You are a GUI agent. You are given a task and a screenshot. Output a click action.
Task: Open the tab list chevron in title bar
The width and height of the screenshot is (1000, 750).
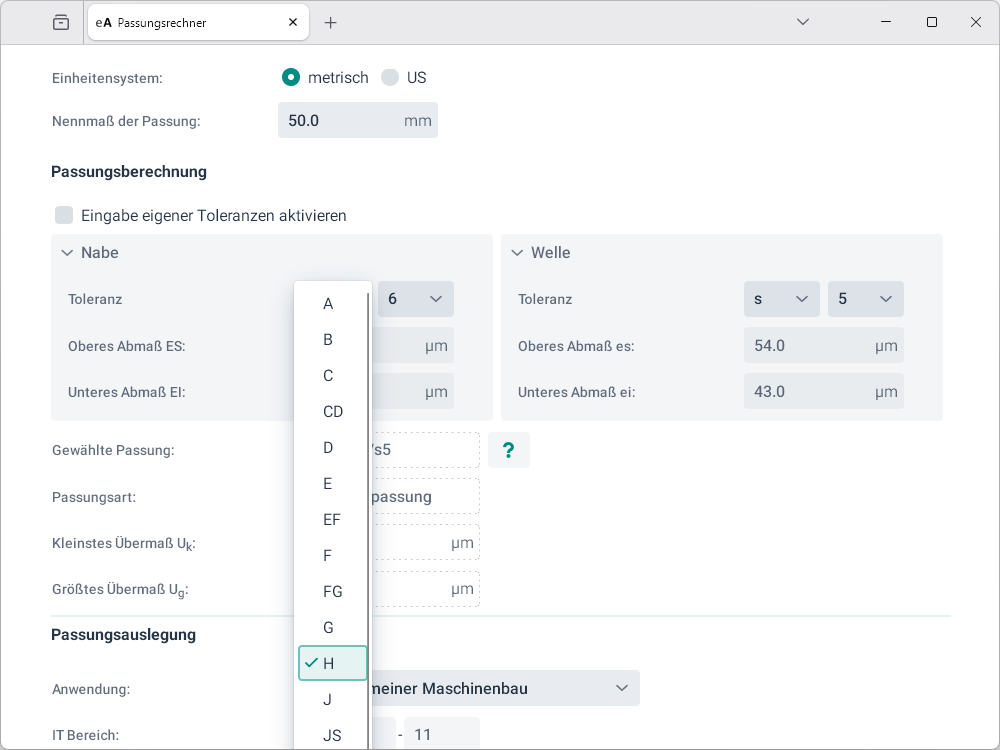click(x=803, y=22)
